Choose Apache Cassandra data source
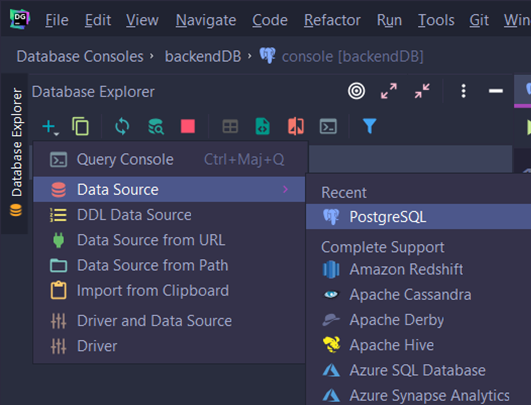 coord(419,295)
